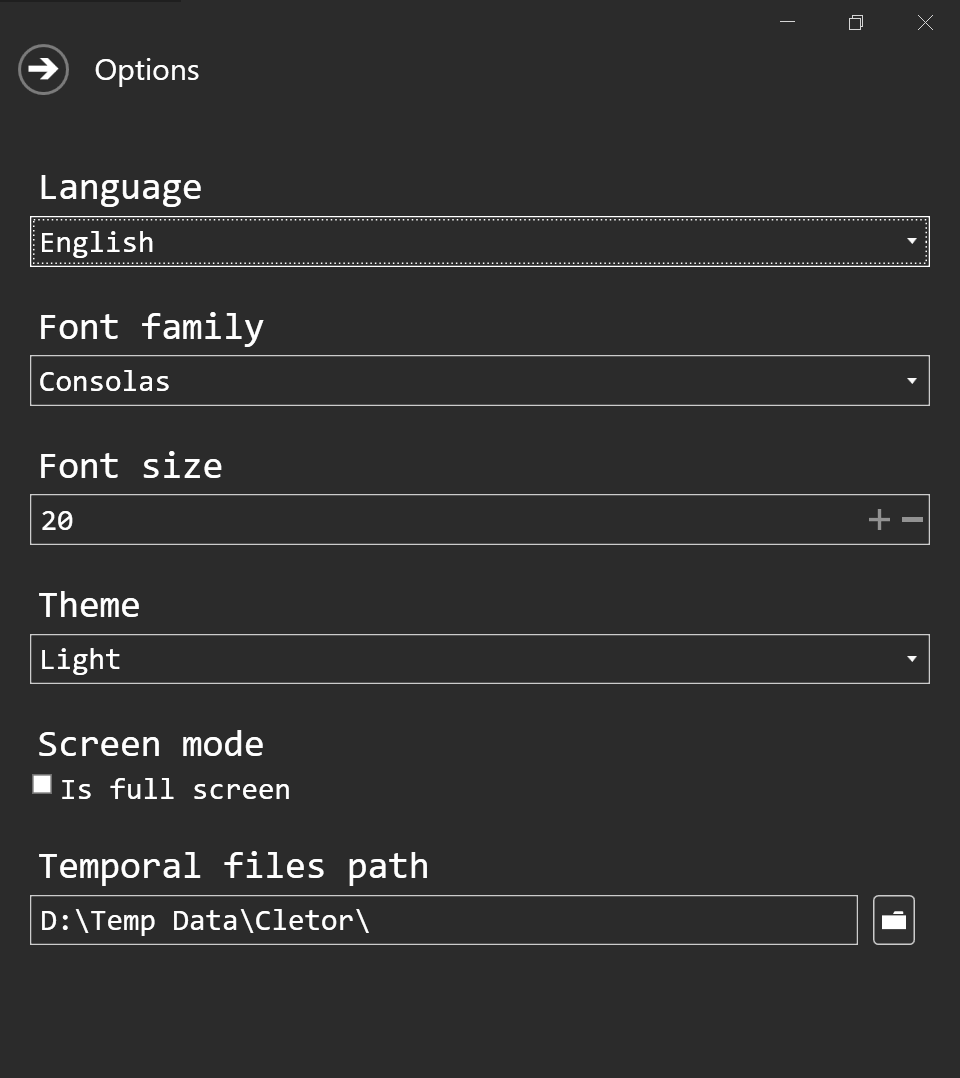960x1078 pixels.
Task: Click the Temporal files path heading
Action: point(233,866)
